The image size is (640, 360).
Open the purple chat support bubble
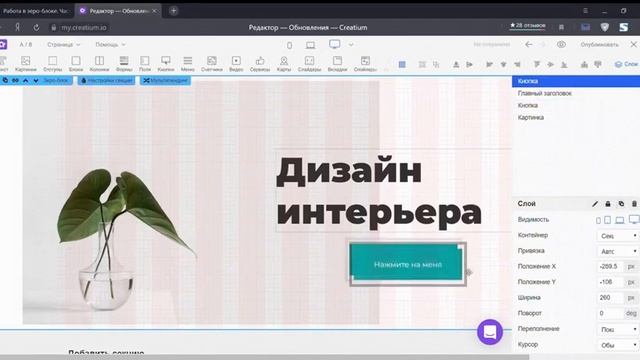pos(490,332)
